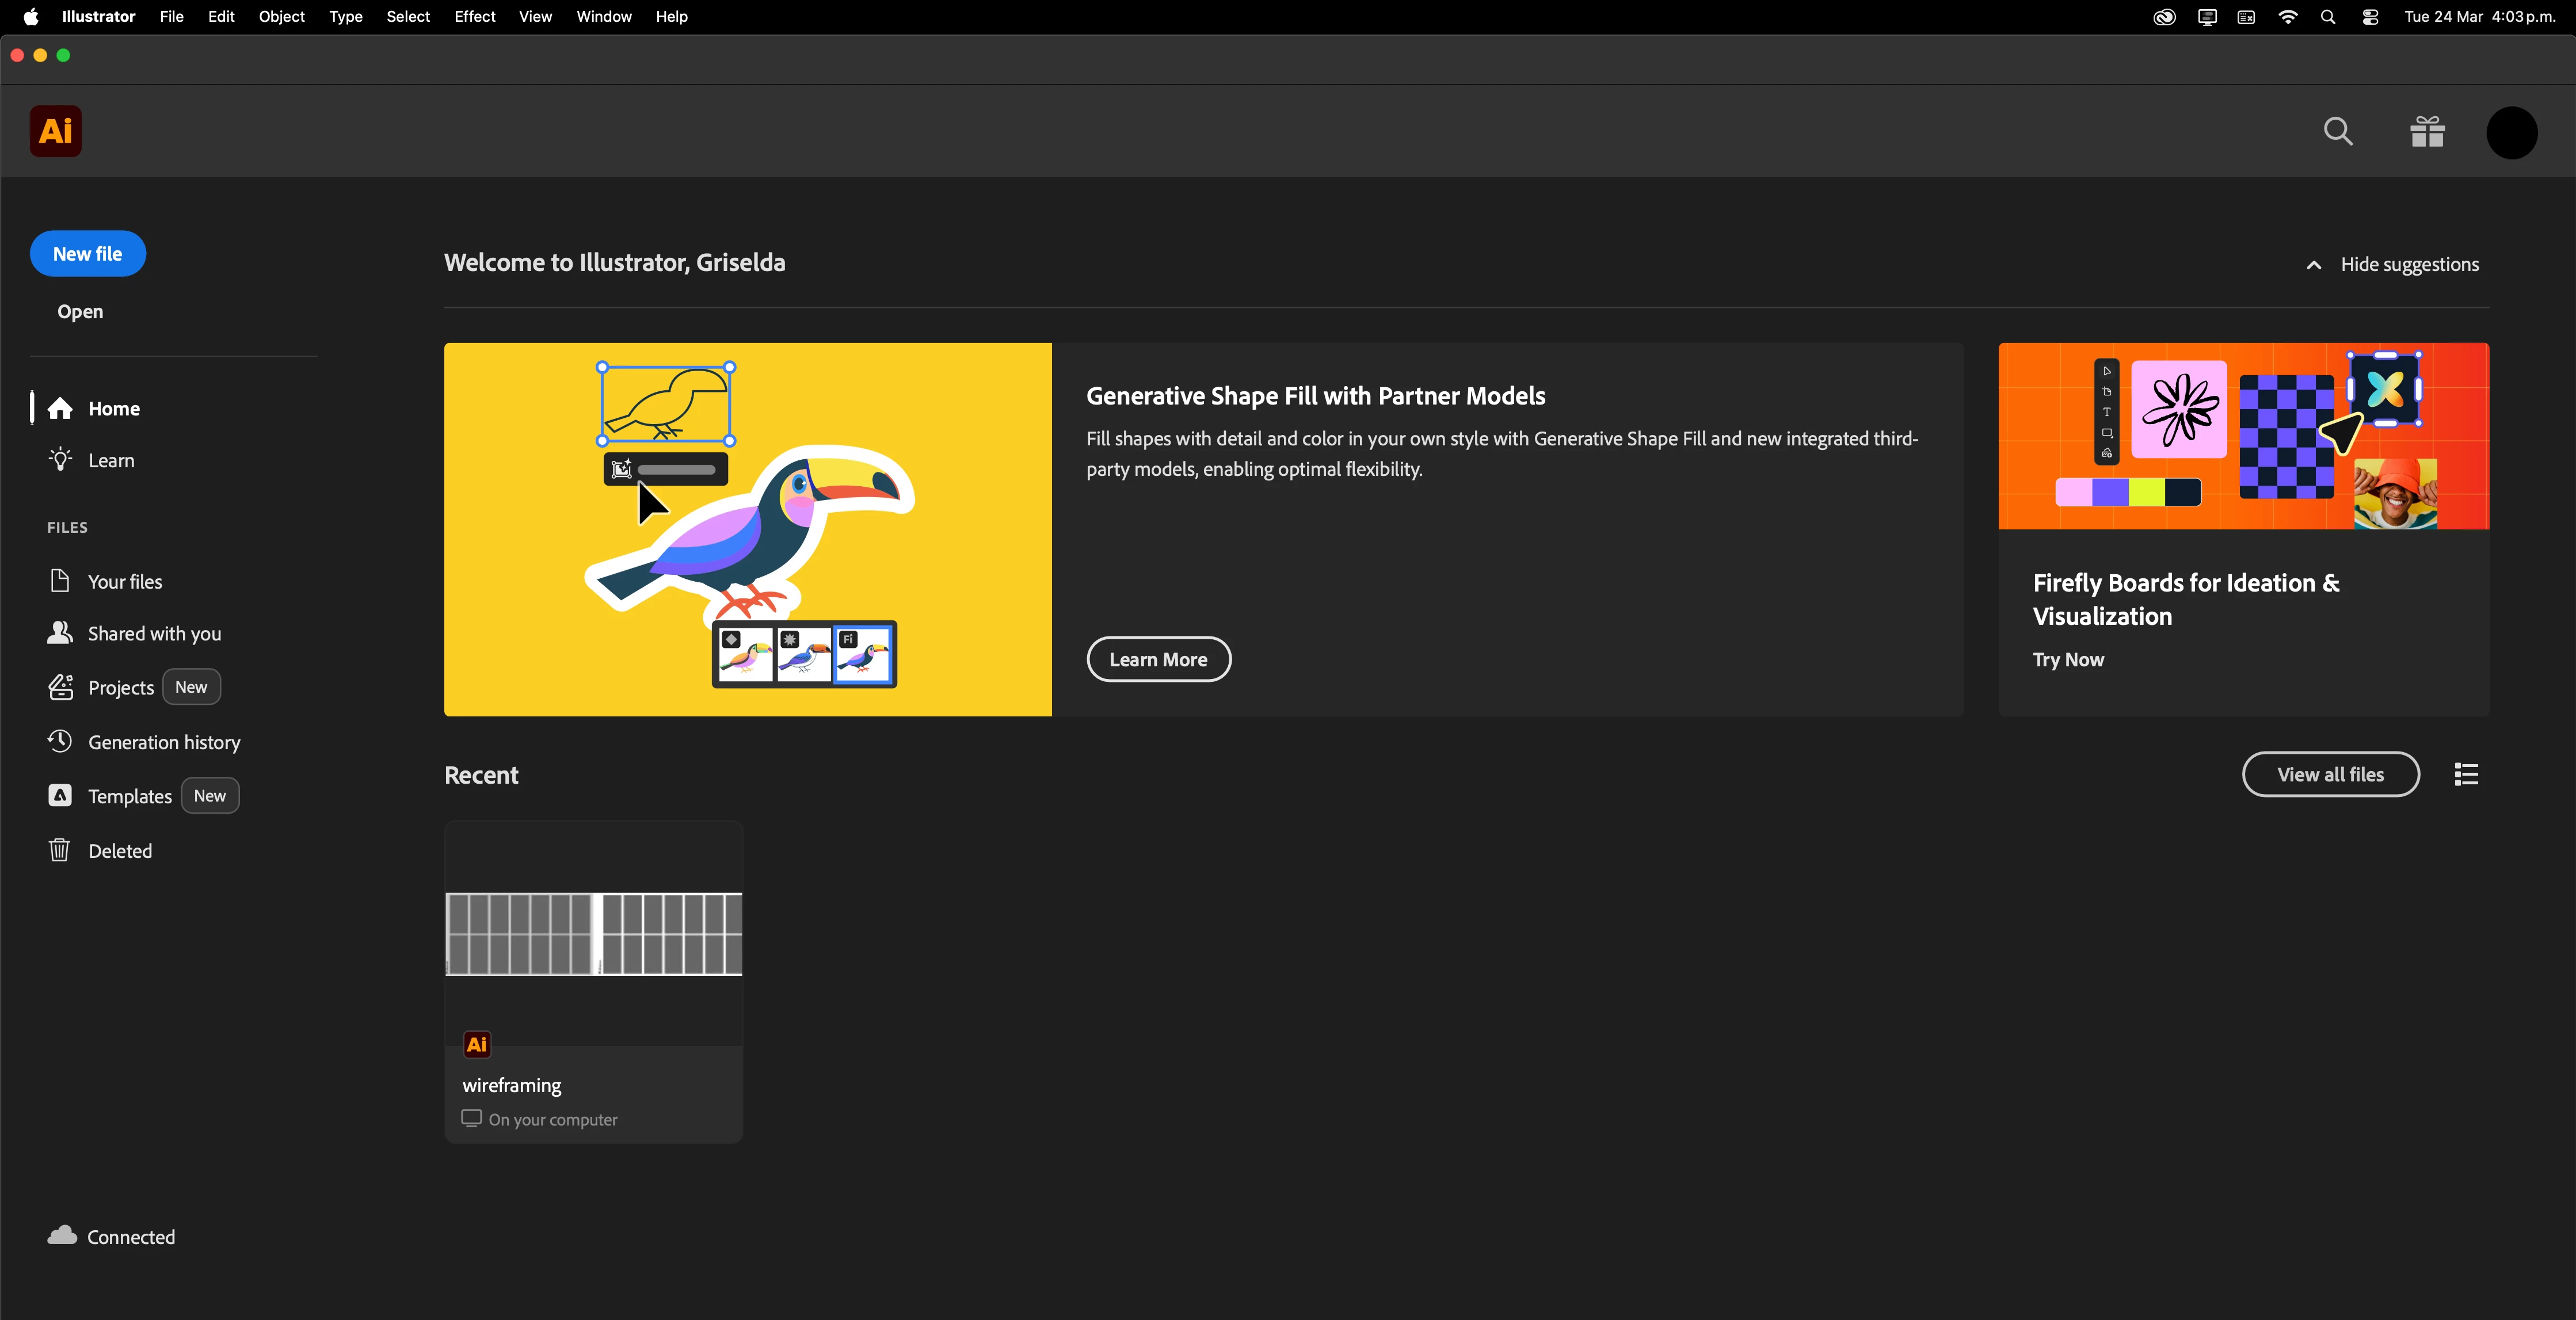Open the Window menu
2576x1320 pixels.
(x=603, y=17)
